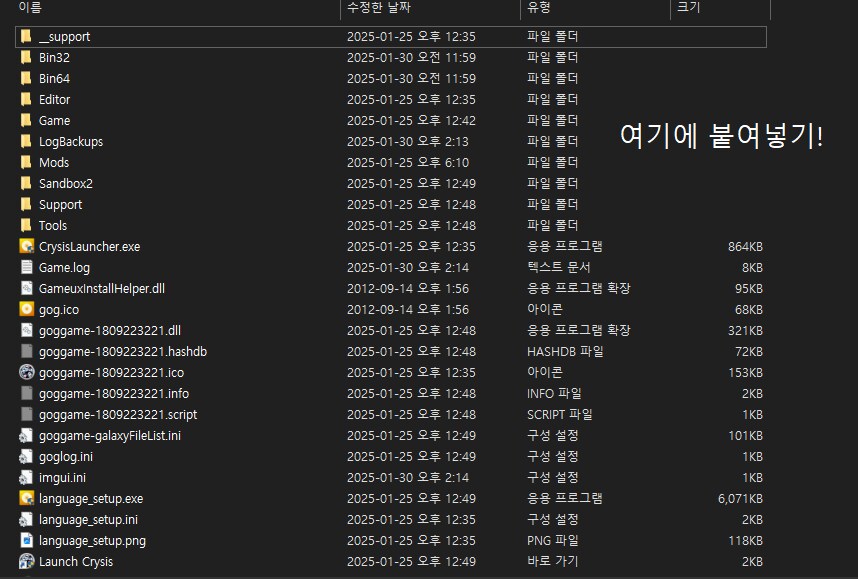The width and height of the screenshot is (858, 579).
Task: Click the Bin32 folder icon
Action: pyautogui.click(x=26, y=57)
